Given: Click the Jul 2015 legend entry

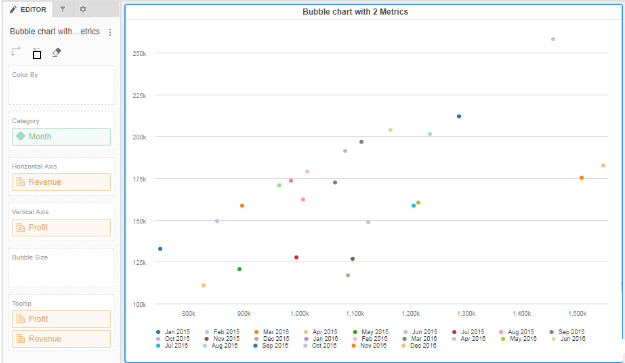Looking at the screenshot, I should click(468, 332).
